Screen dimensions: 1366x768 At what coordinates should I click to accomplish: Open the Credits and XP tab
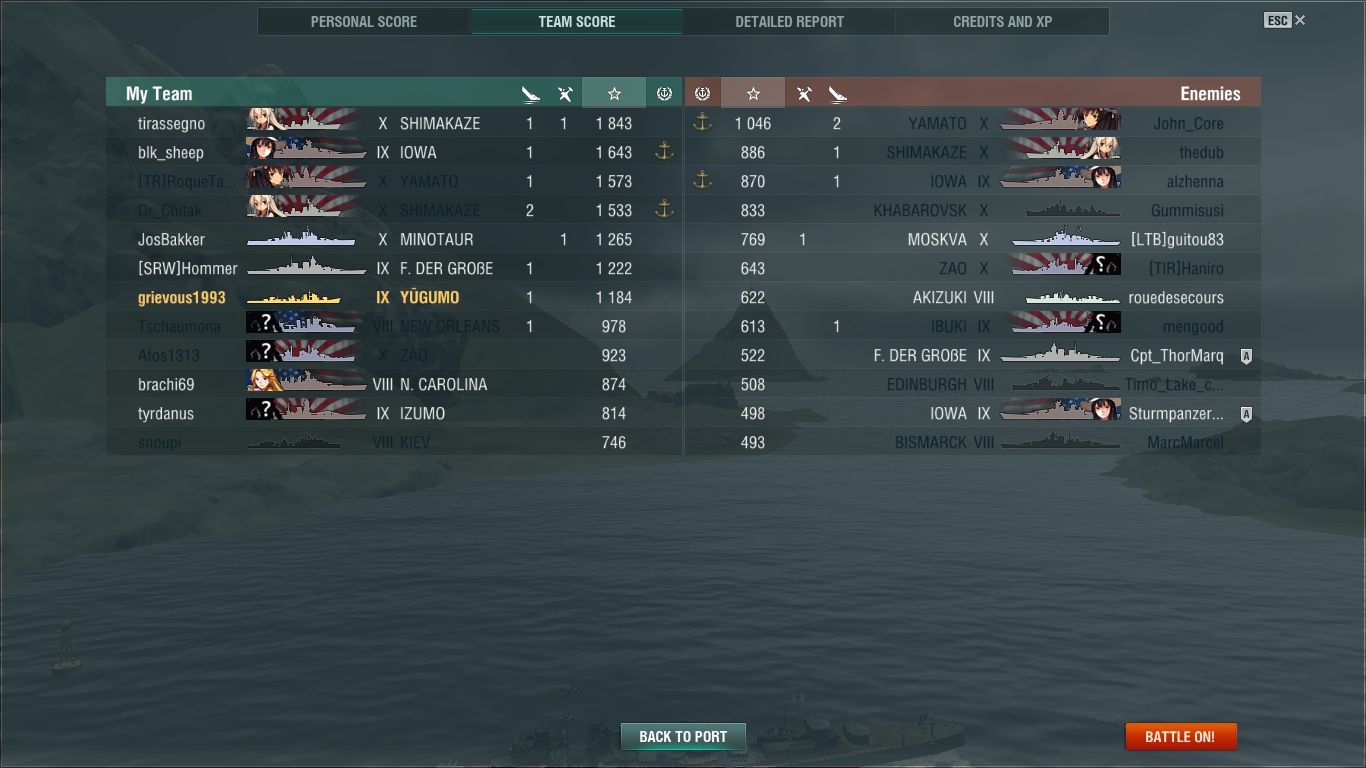(1003, 21)
